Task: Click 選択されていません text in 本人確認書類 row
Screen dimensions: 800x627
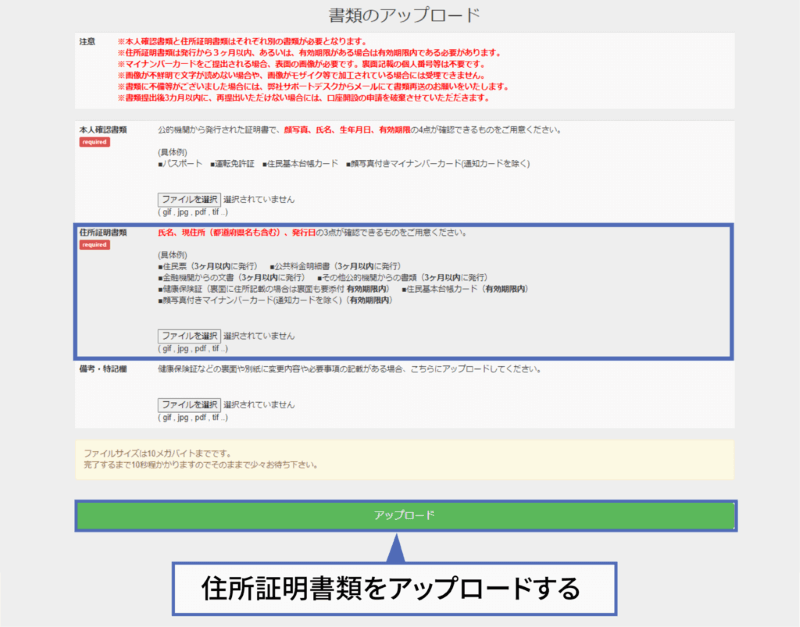Action: click(259, 199)
